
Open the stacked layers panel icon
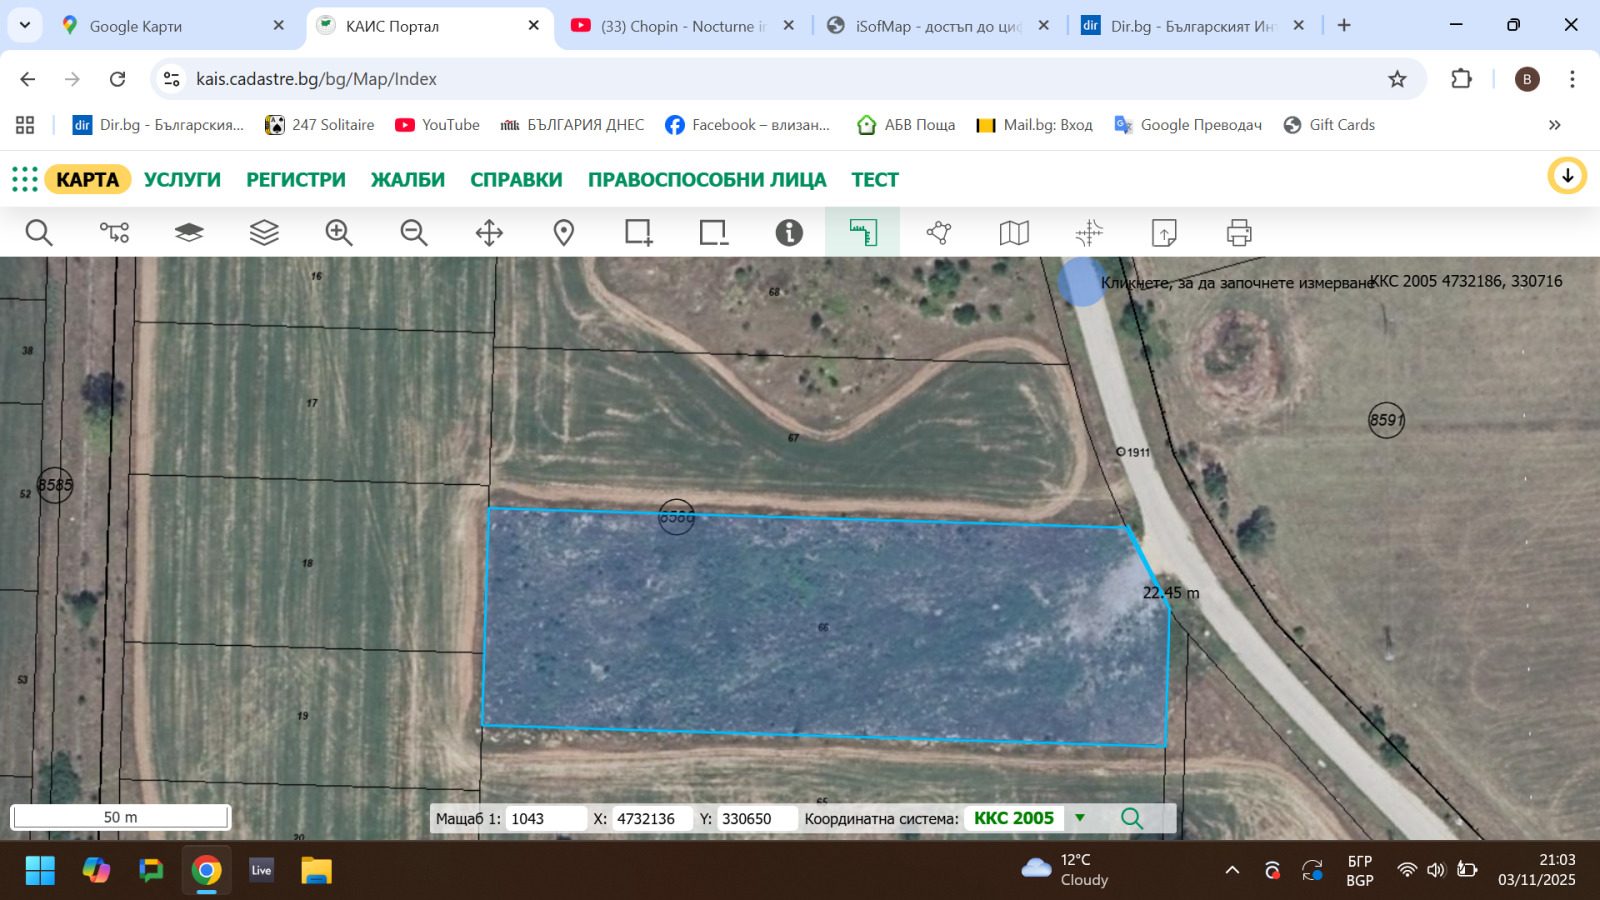tap(264, 233)
